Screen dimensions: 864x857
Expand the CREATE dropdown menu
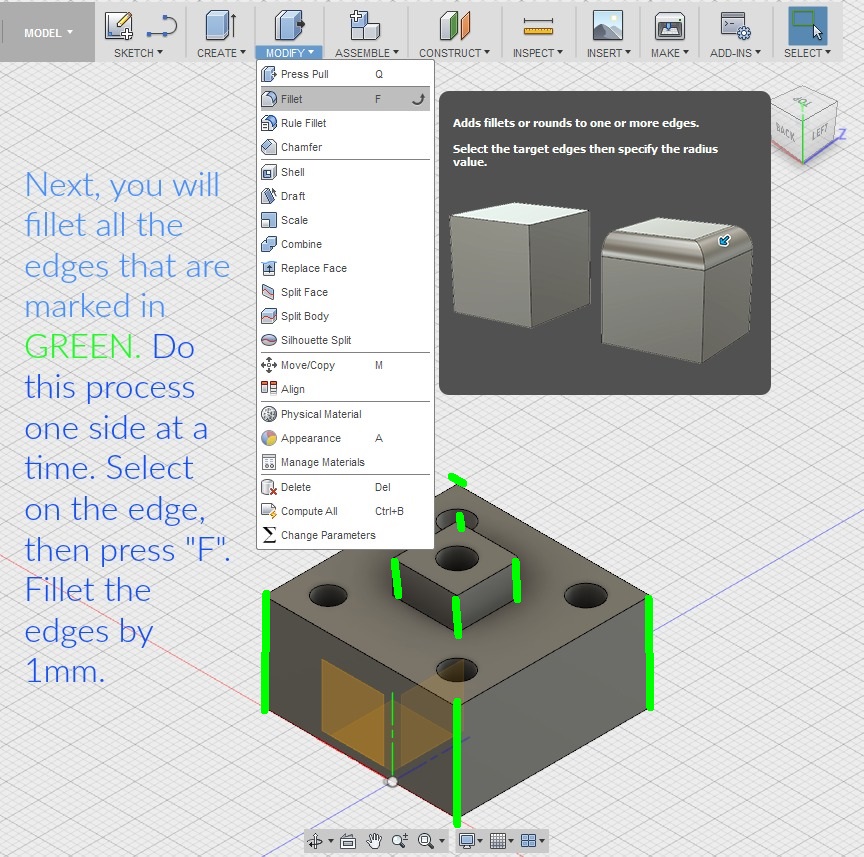(x=221, y=53)
